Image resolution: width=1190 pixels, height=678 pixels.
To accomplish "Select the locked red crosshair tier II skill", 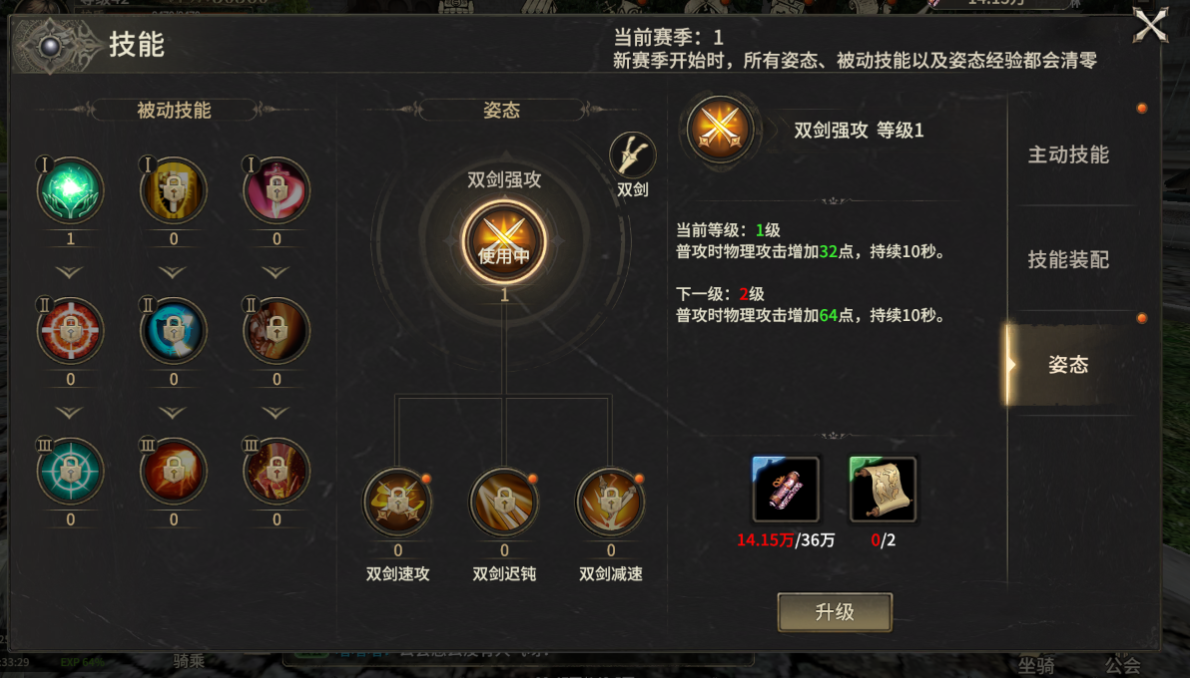I will click(70, 330).
